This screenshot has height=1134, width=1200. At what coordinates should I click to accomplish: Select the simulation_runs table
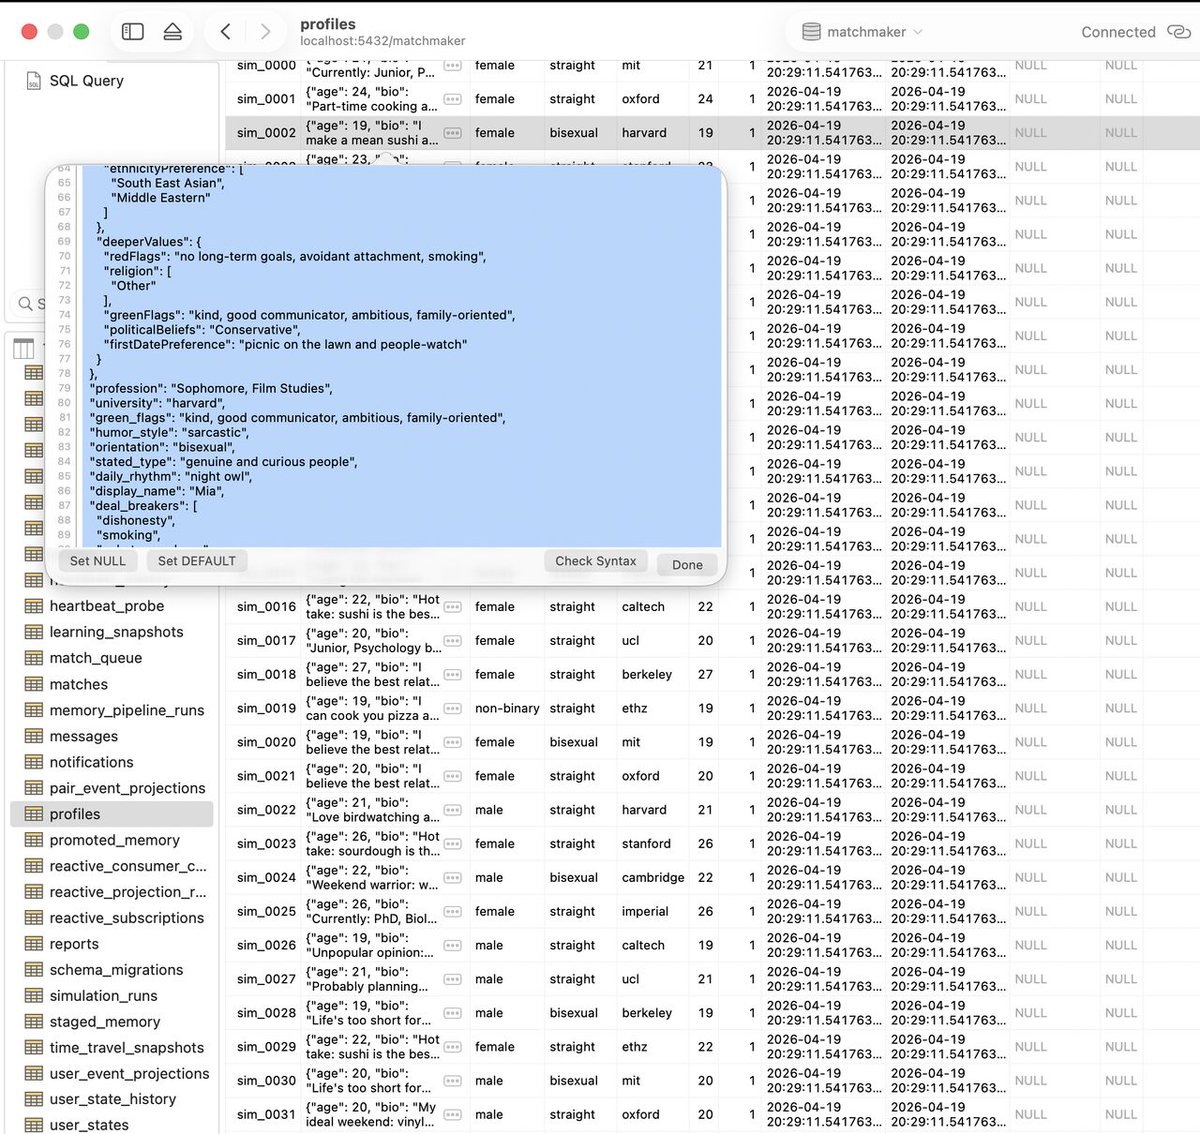104,996
